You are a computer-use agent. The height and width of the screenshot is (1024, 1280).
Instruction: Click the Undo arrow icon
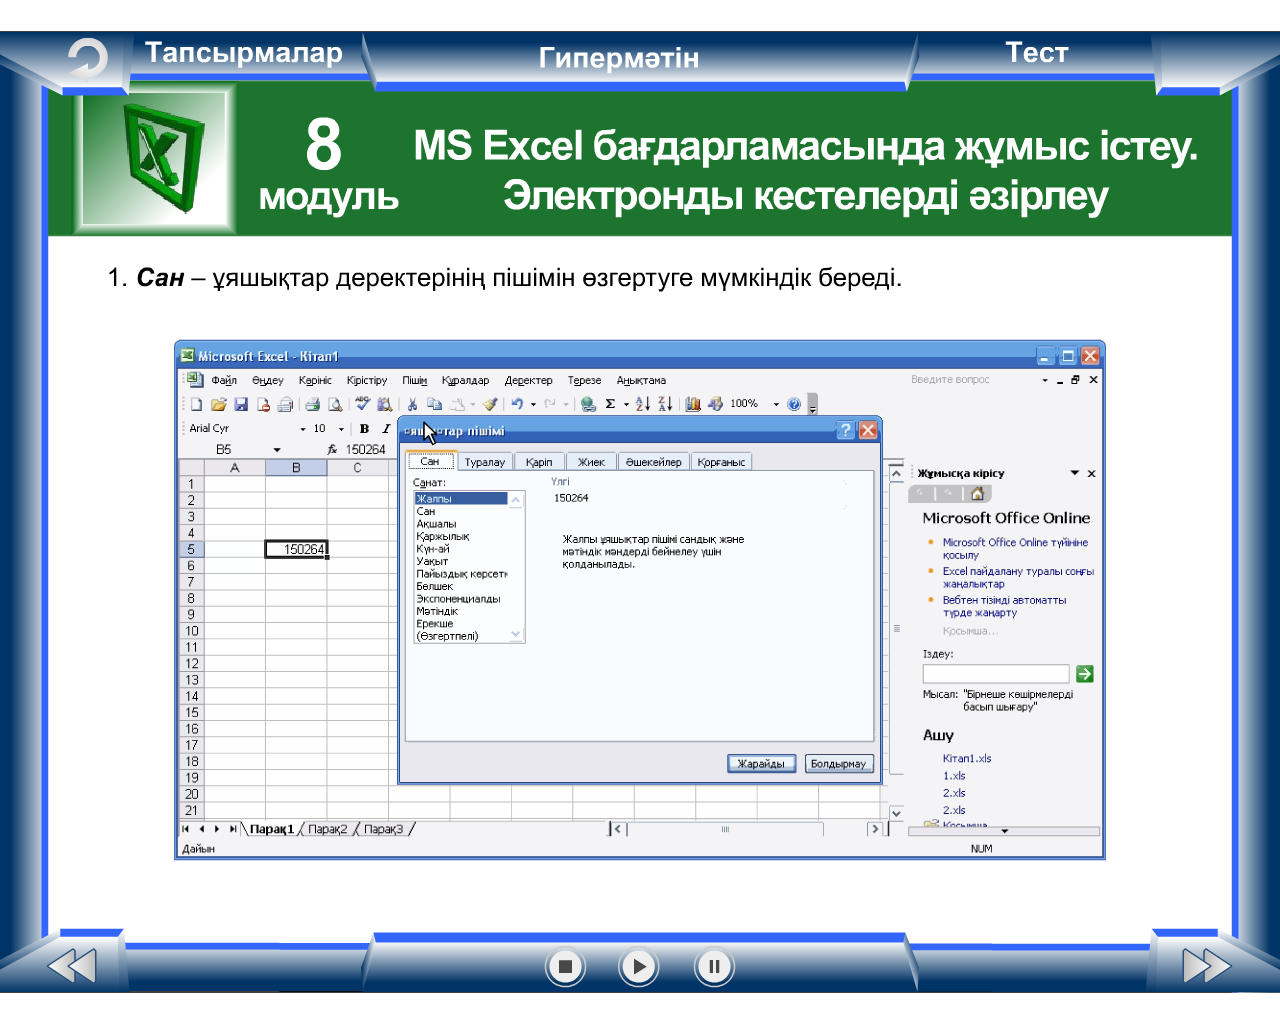517,404
